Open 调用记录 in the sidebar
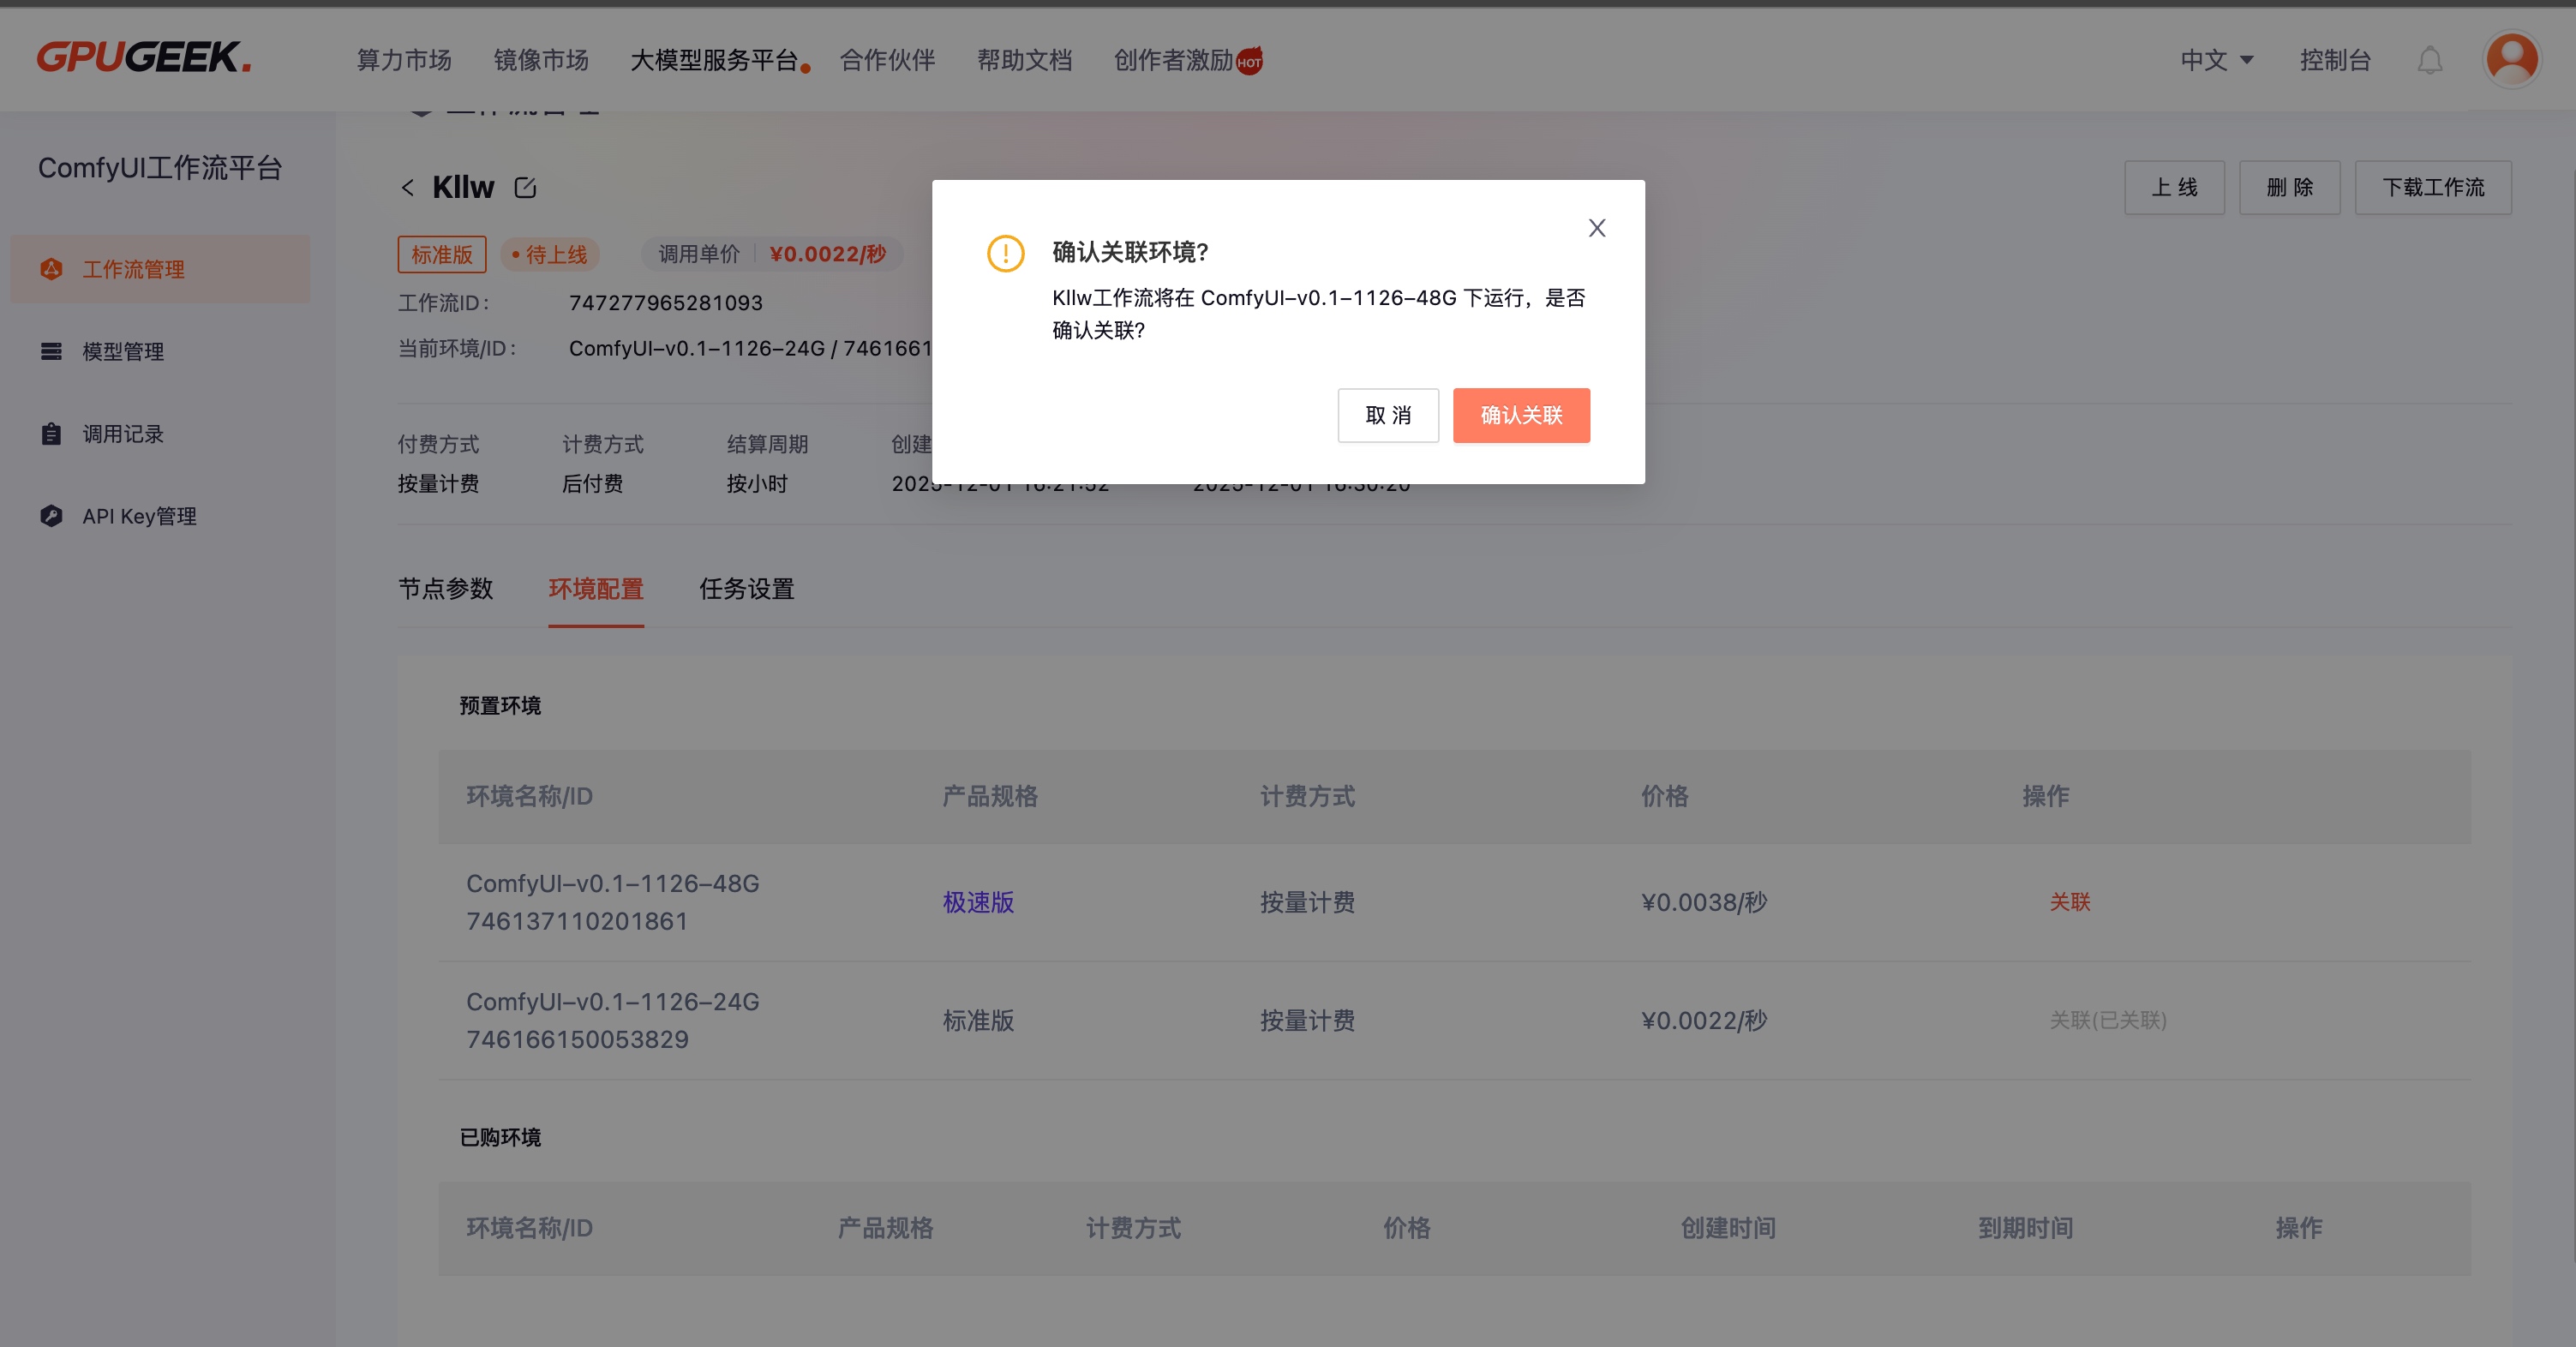The height and width of the screenshot is (1347, 2576). click(123, 434)
